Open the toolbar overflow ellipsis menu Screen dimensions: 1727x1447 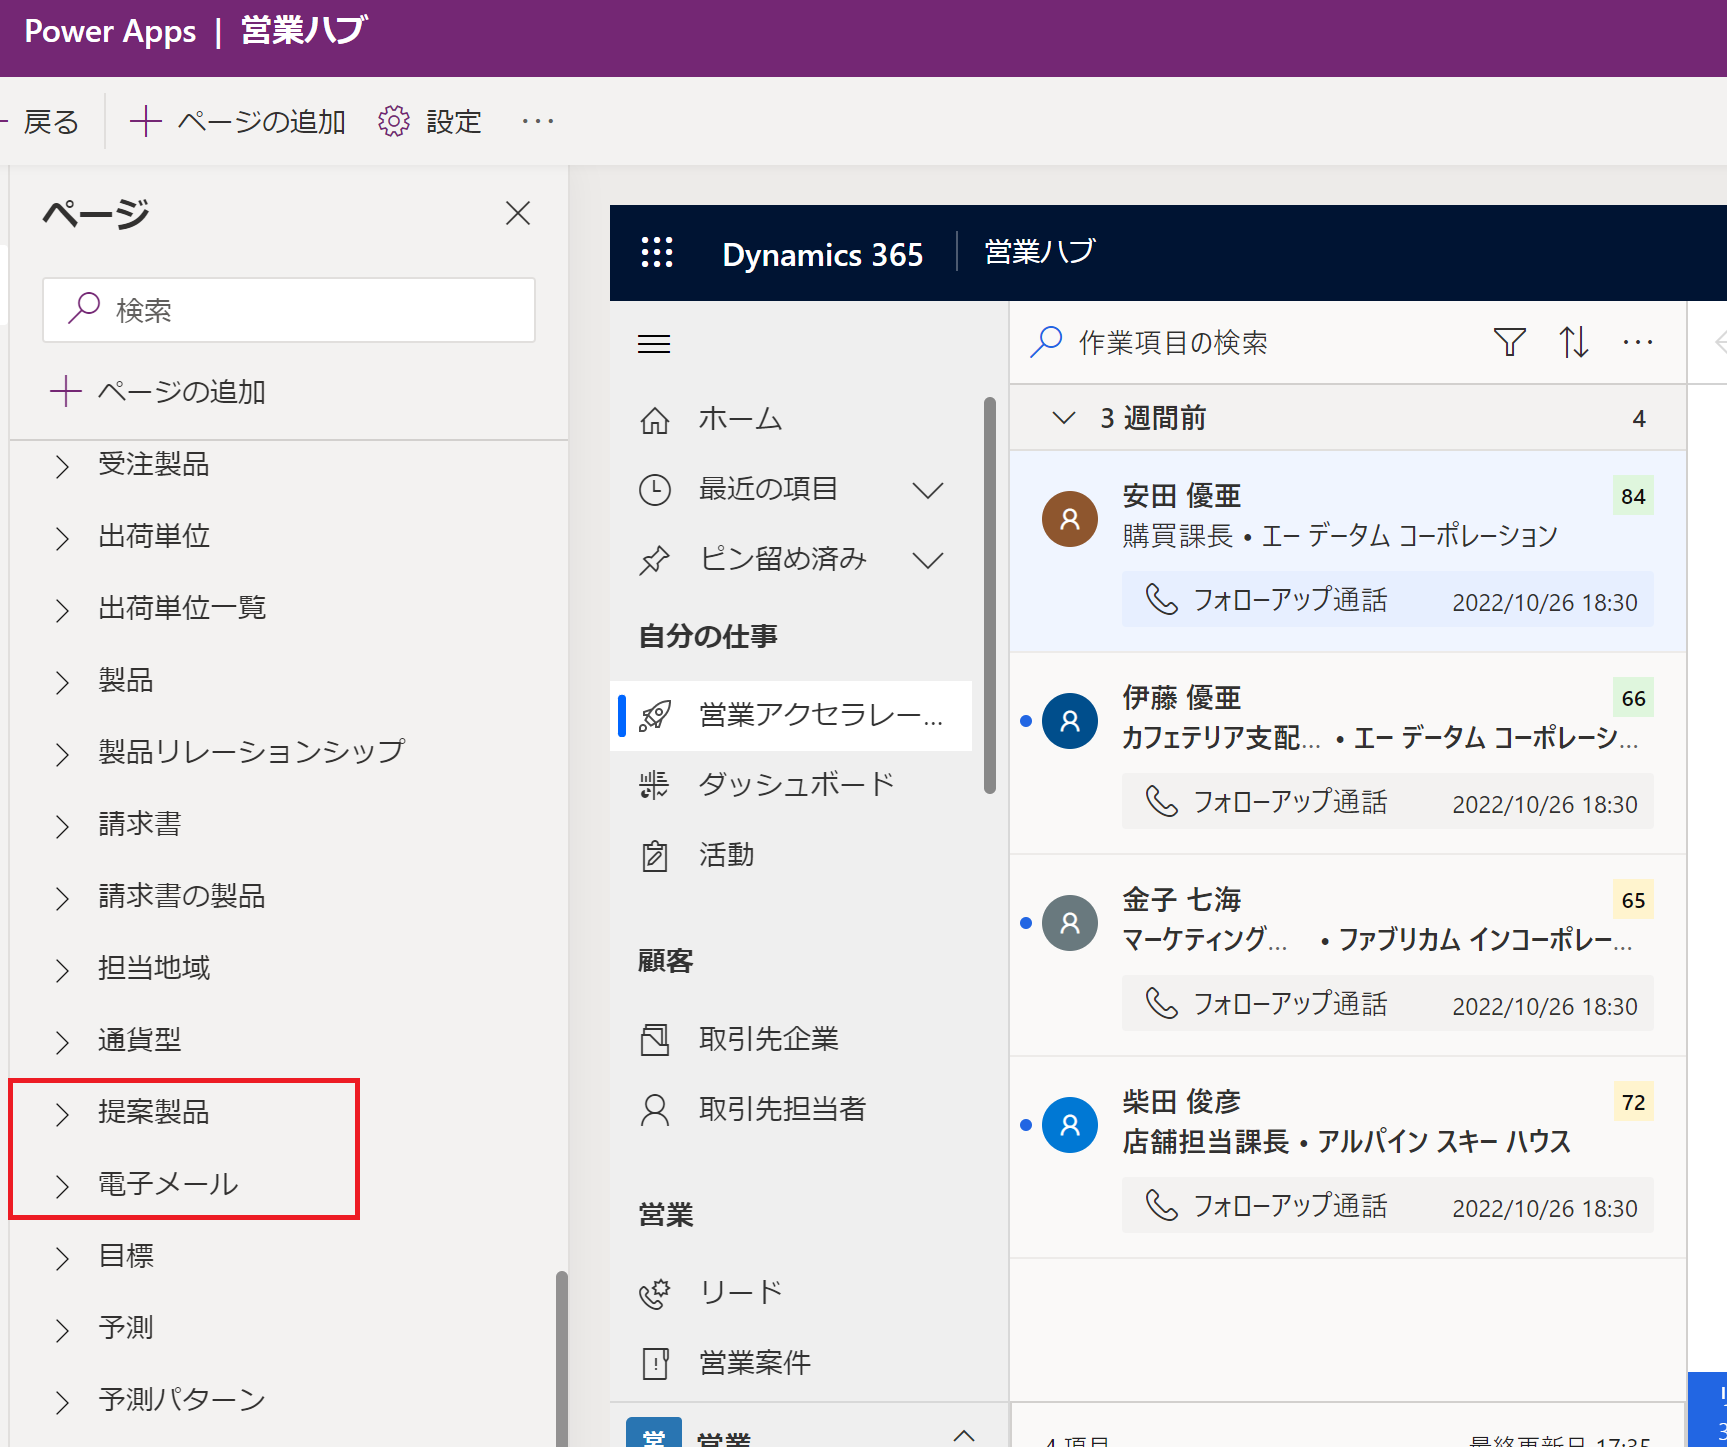(538, 121)
